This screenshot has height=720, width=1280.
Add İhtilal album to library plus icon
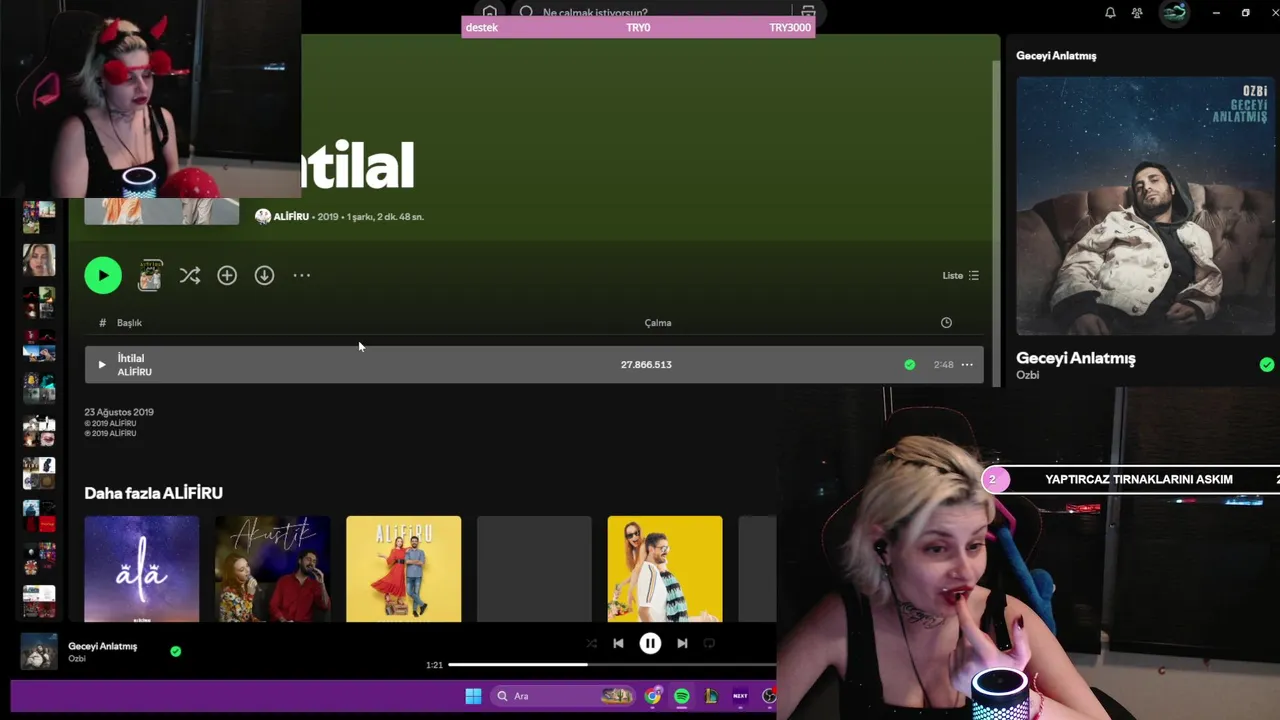point(227,275)
